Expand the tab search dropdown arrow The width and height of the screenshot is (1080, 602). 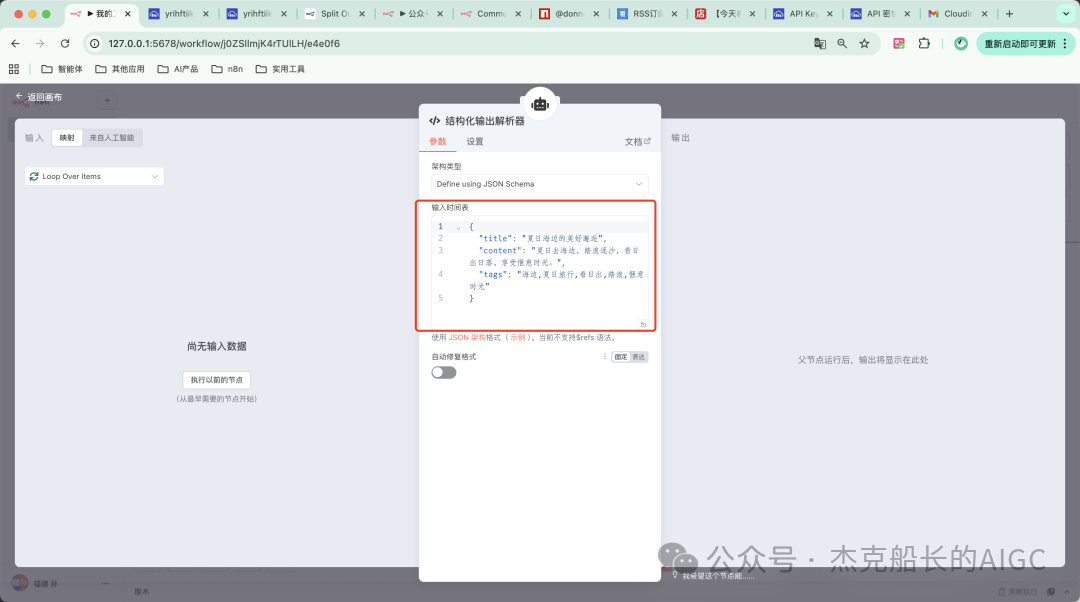1066,14
